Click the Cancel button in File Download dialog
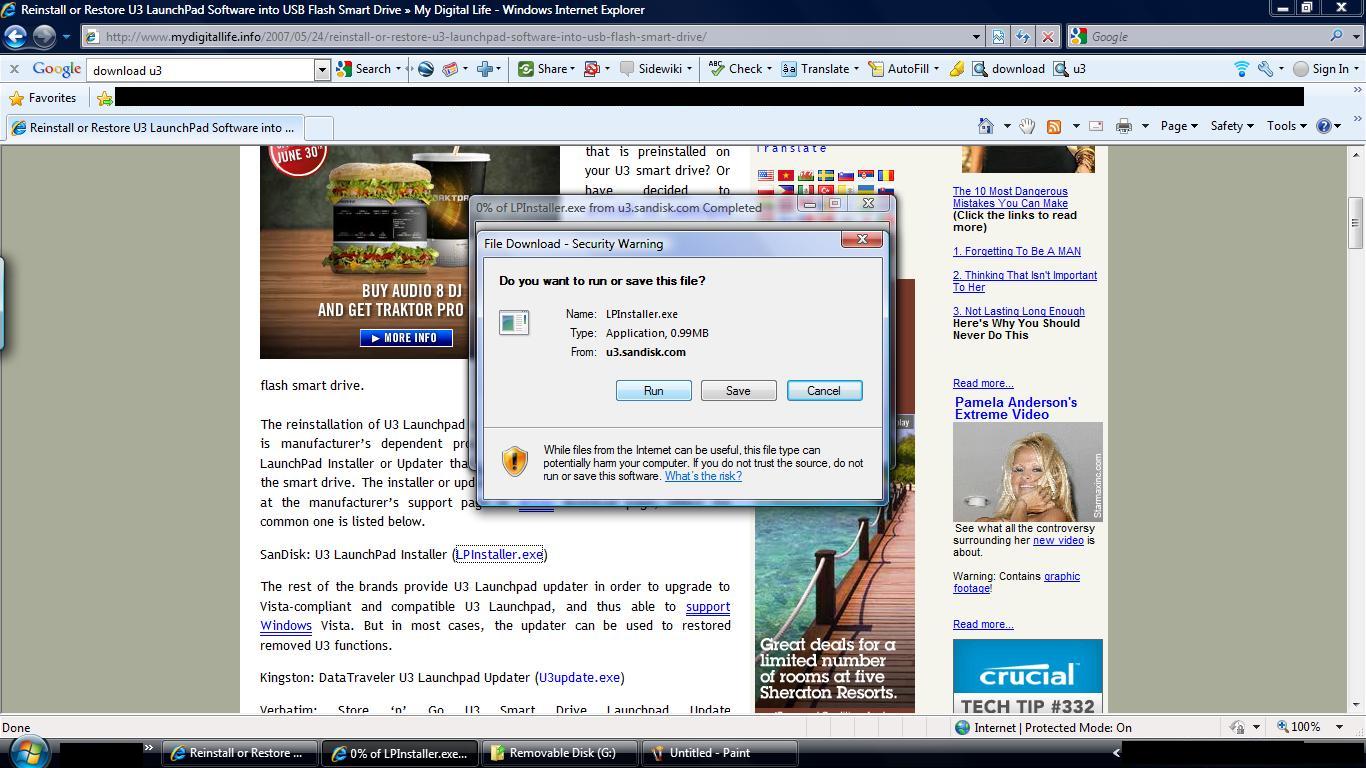This screenshot has height=768, width=1366. (824, 391)
